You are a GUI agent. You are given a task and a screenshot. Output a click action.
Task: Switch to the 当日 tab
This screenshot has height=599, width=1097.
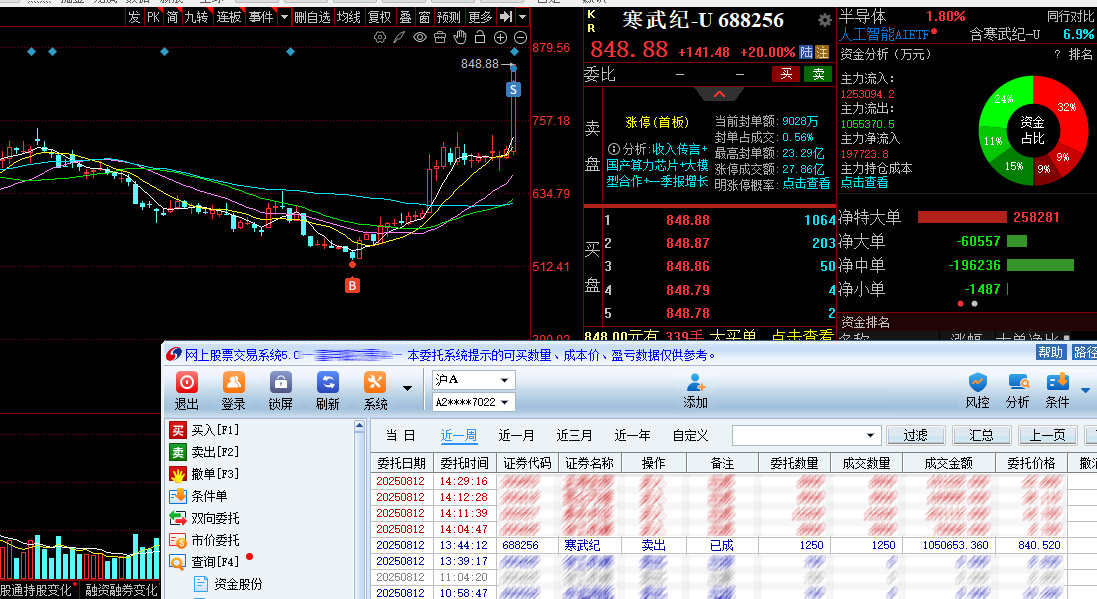pyautogui.click(x=401, y=436)
